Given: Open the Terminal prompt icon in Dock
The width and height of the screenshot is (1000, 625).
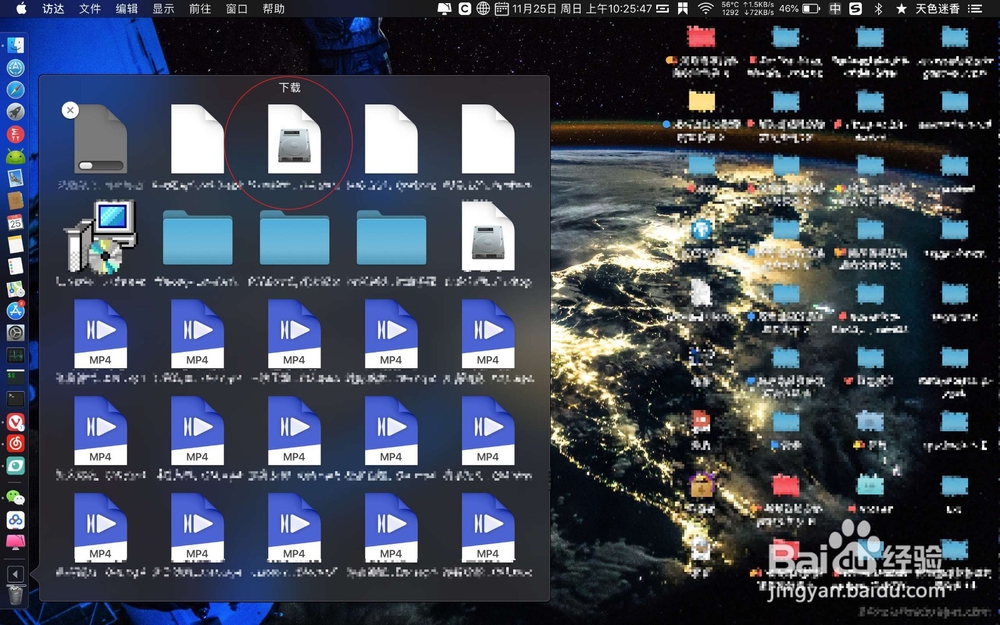Looking at the screenshot, I should coord(15,399).
